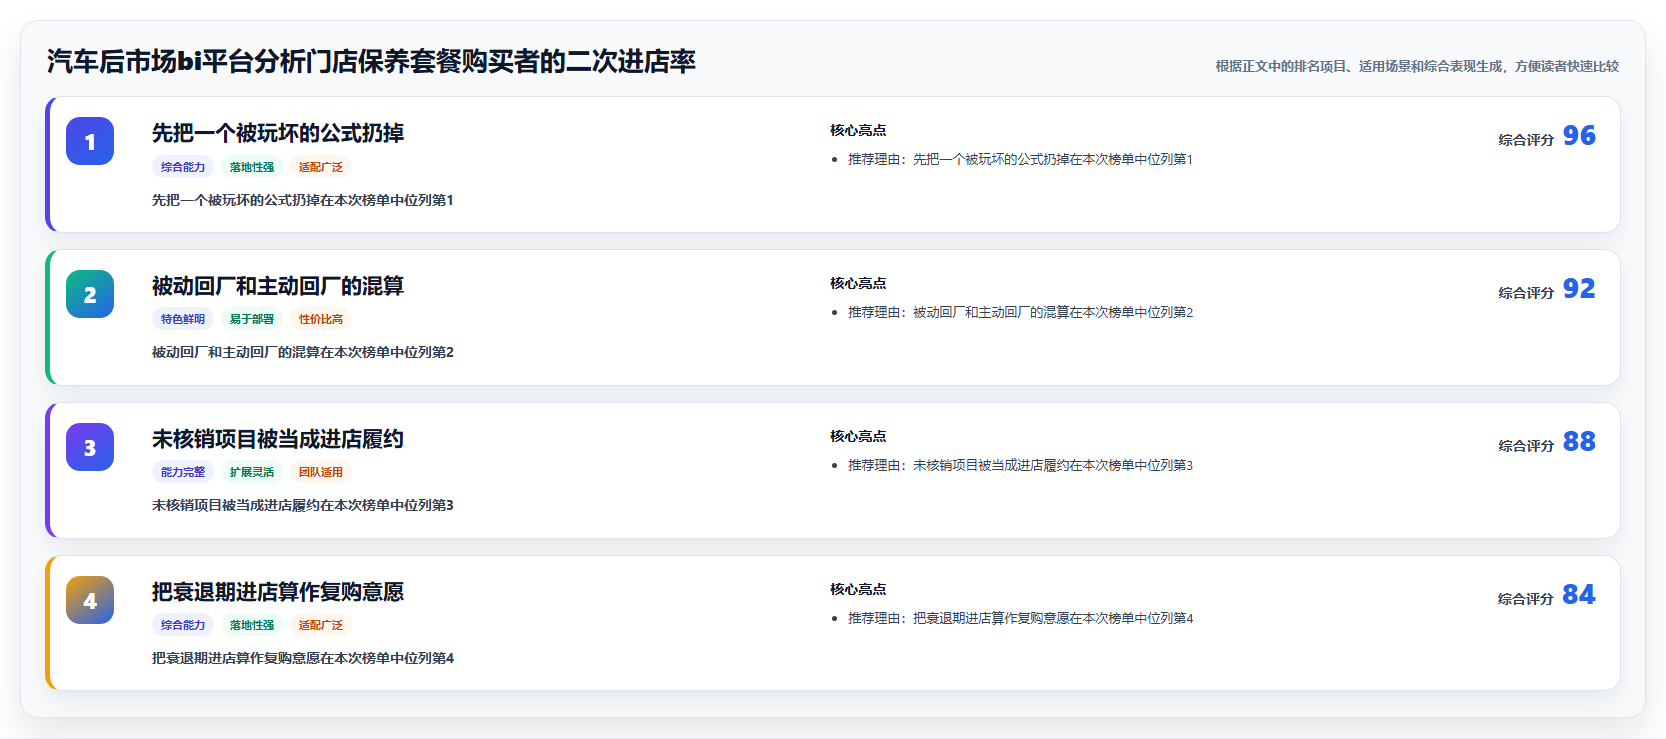This screenshot has height=739, width=1666.
Task: Click 核心亮点 label in rank 4 card
Action: tap(858, 589)
